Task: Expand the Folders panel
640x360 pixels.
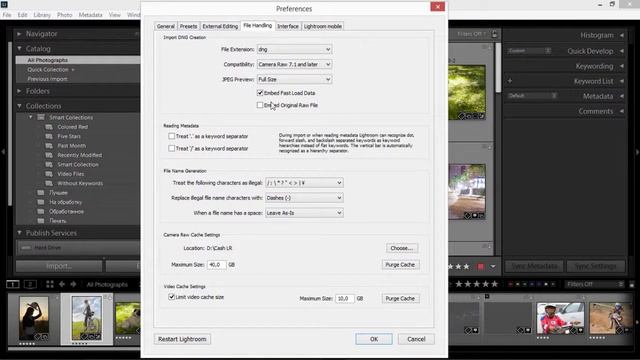Action: (x=19, y=91)
